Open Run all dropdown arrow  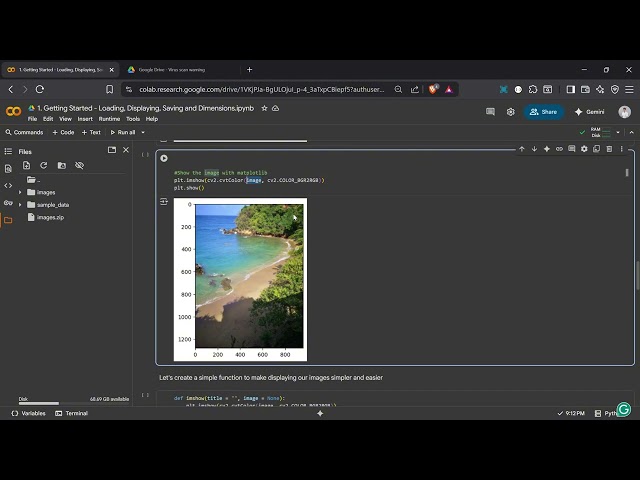(143, 132)
